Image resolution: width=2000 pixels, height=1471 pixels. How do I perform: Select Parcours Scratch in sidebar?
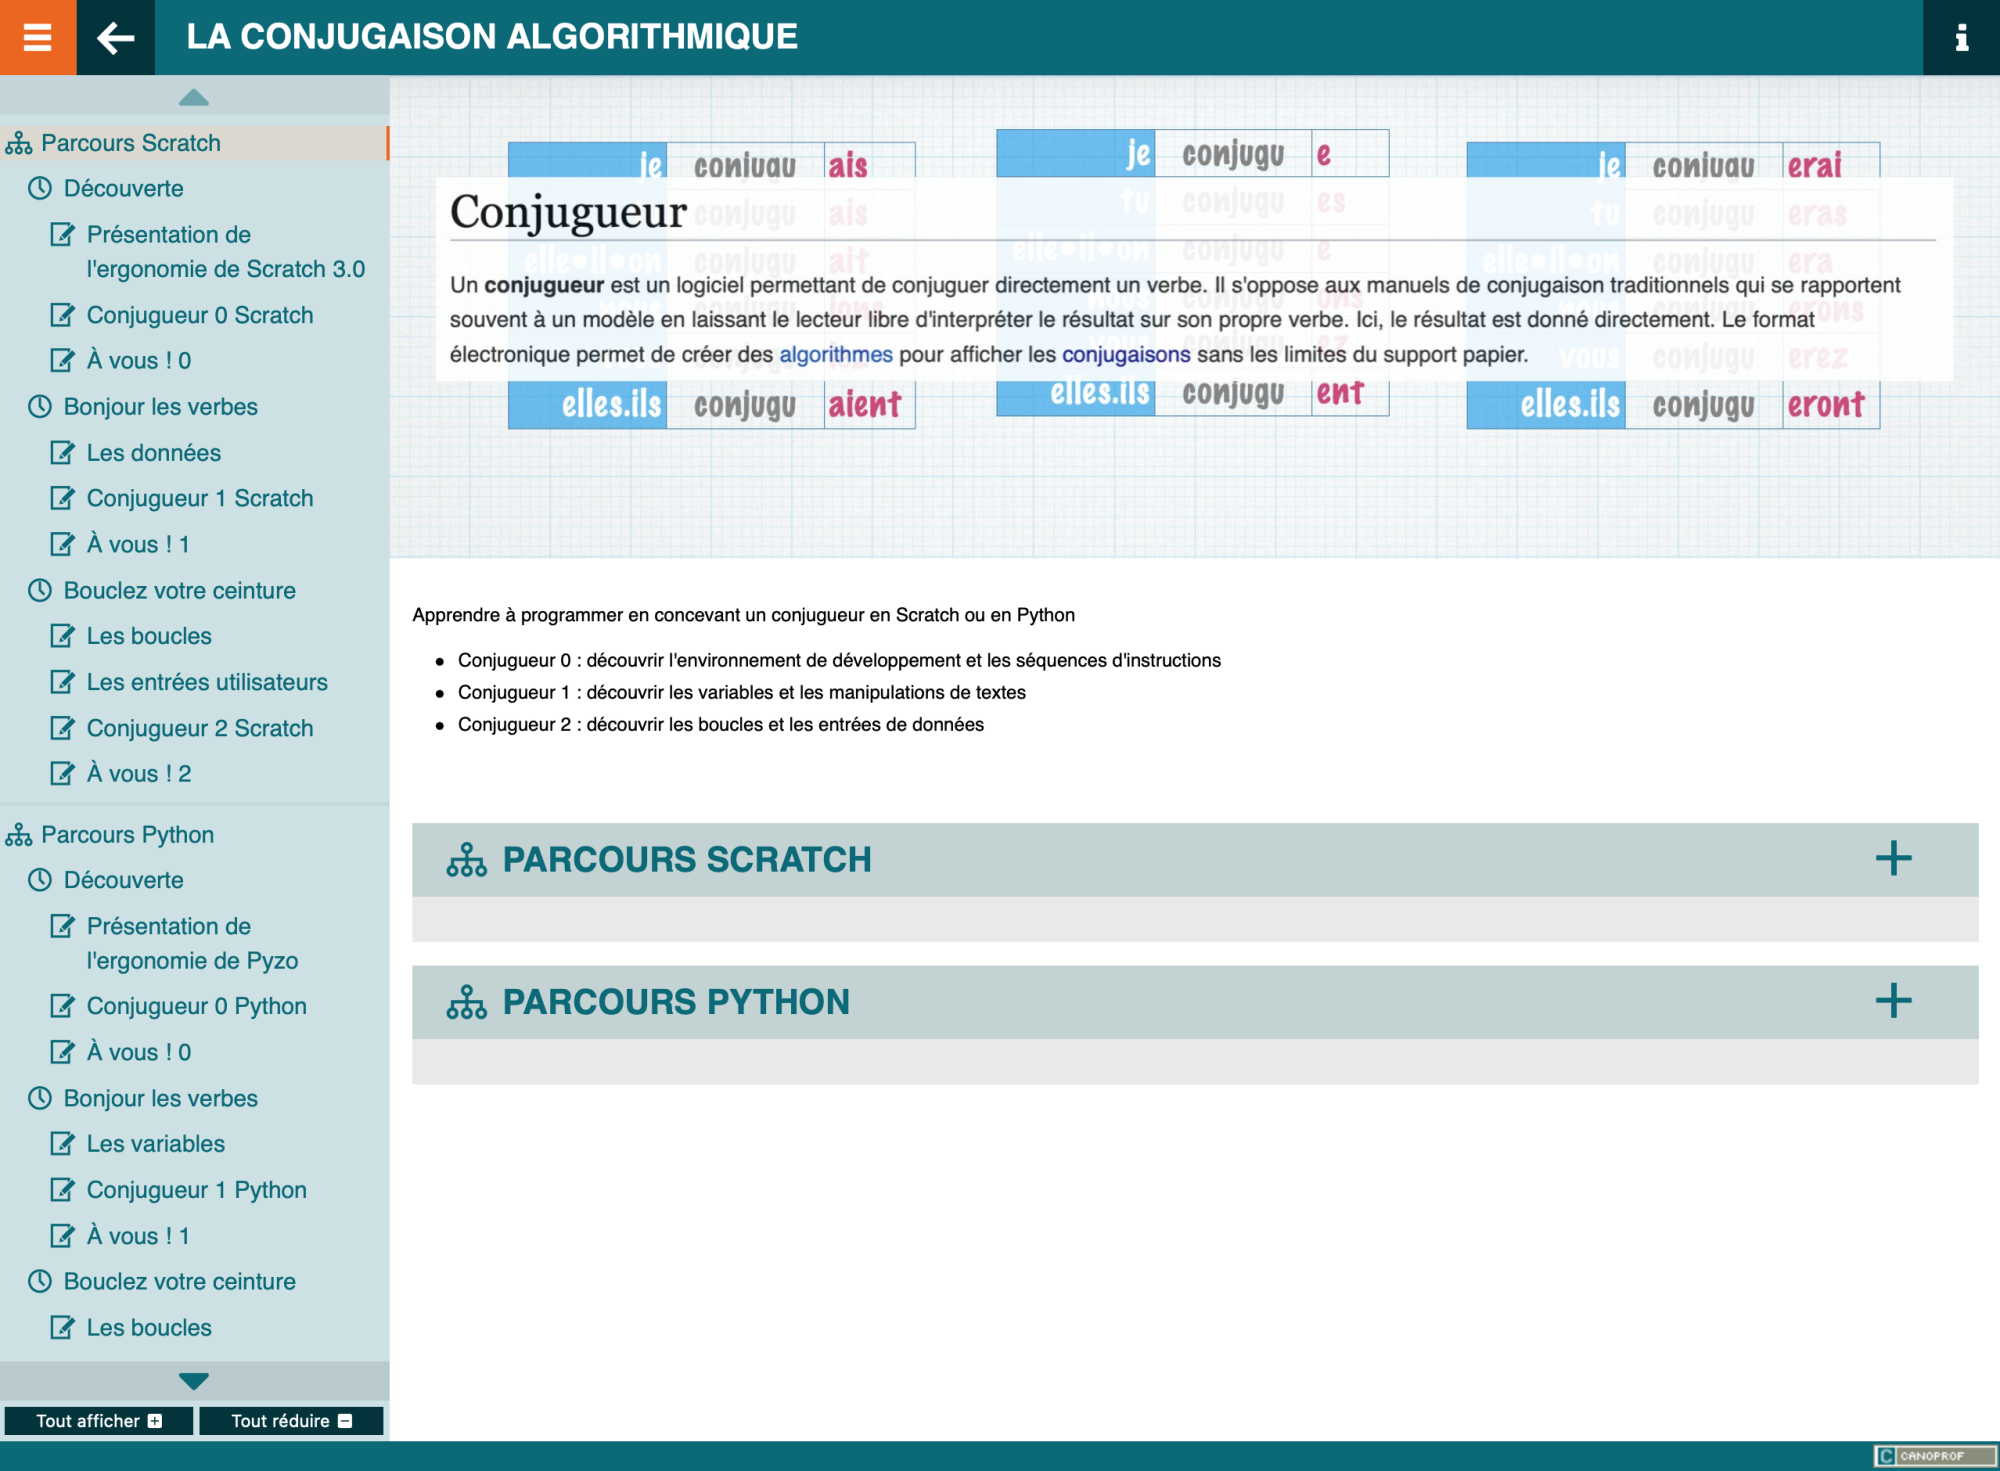130,143
